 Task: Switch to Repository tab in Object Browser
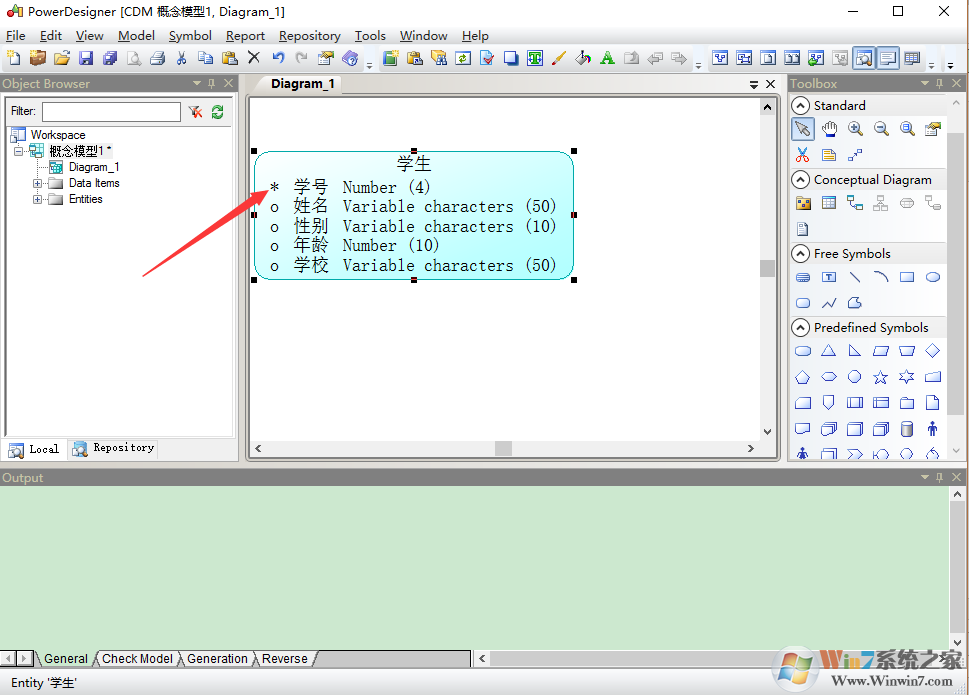(x=113, y=448)
